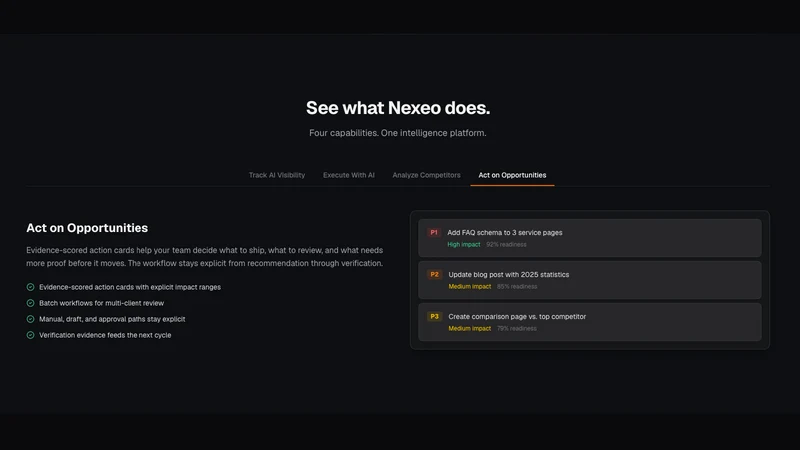Click check icon beside Manual, draft, and approval
The image size is (800, 450).
[31, 319]
